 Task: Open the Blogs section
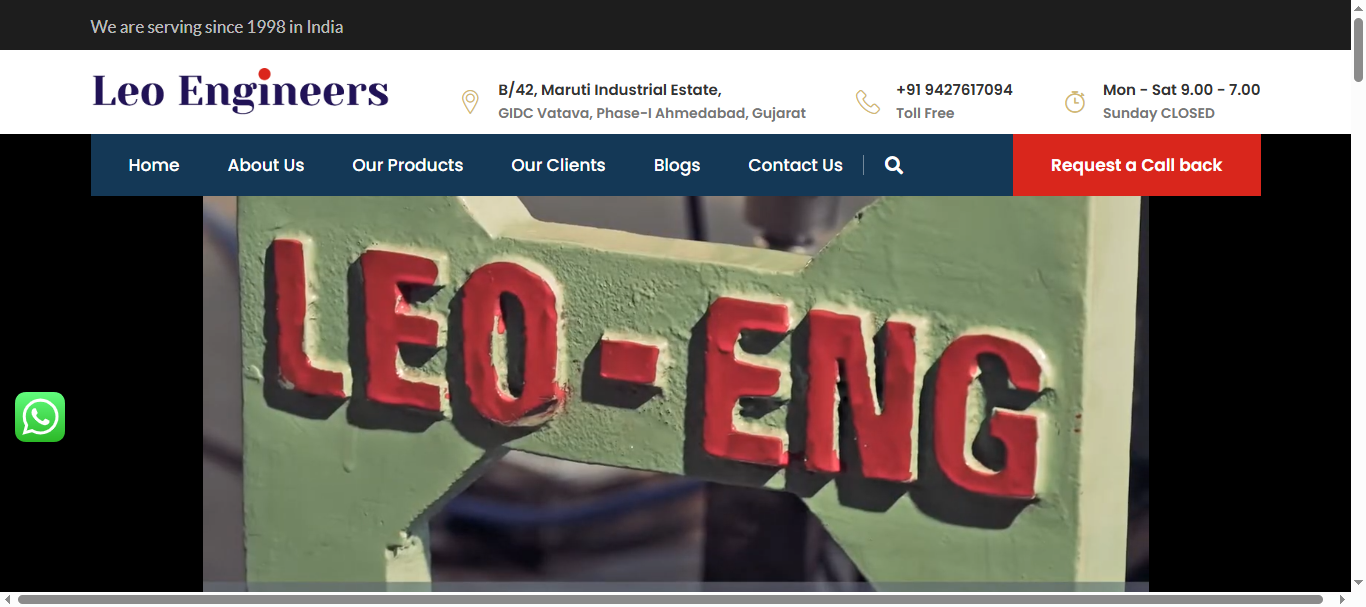coord(676,166)
